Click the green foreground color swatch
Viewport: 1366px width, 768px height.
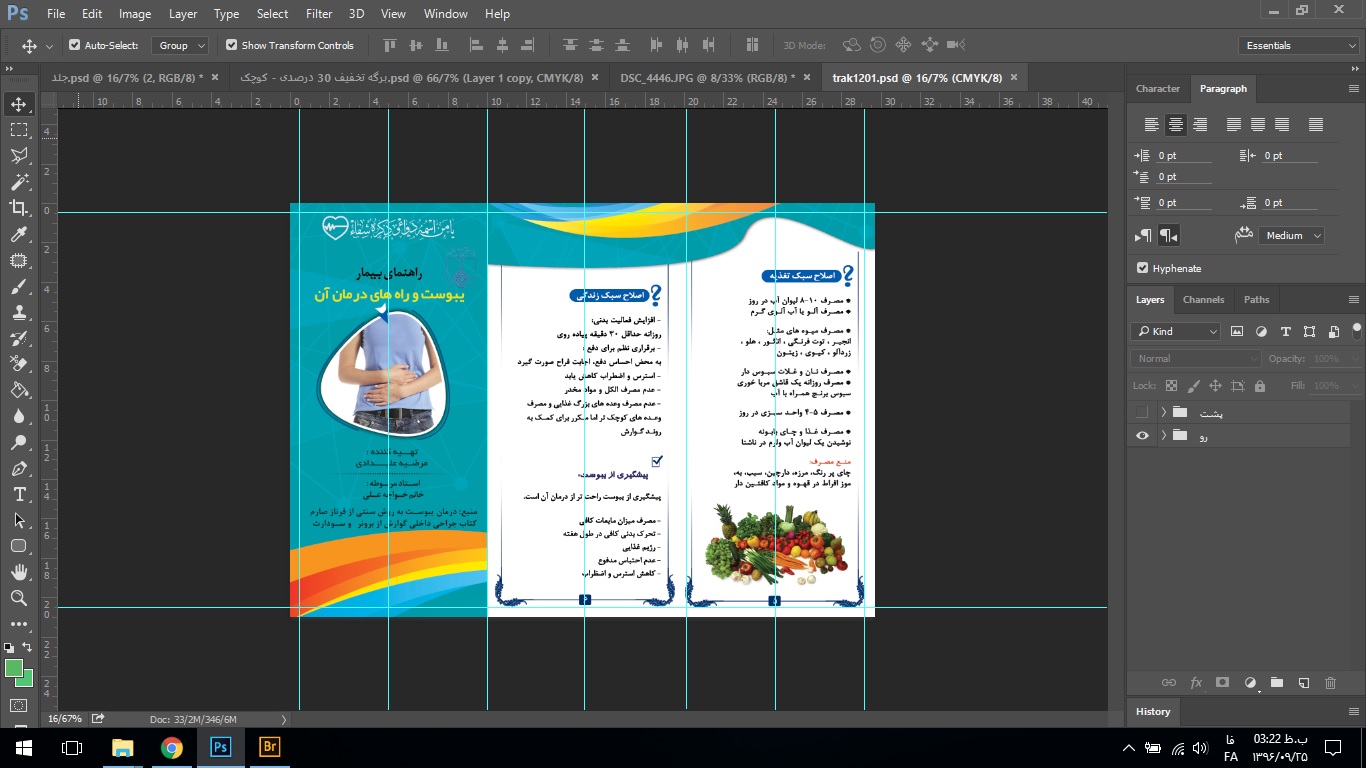tap(14, 668)
